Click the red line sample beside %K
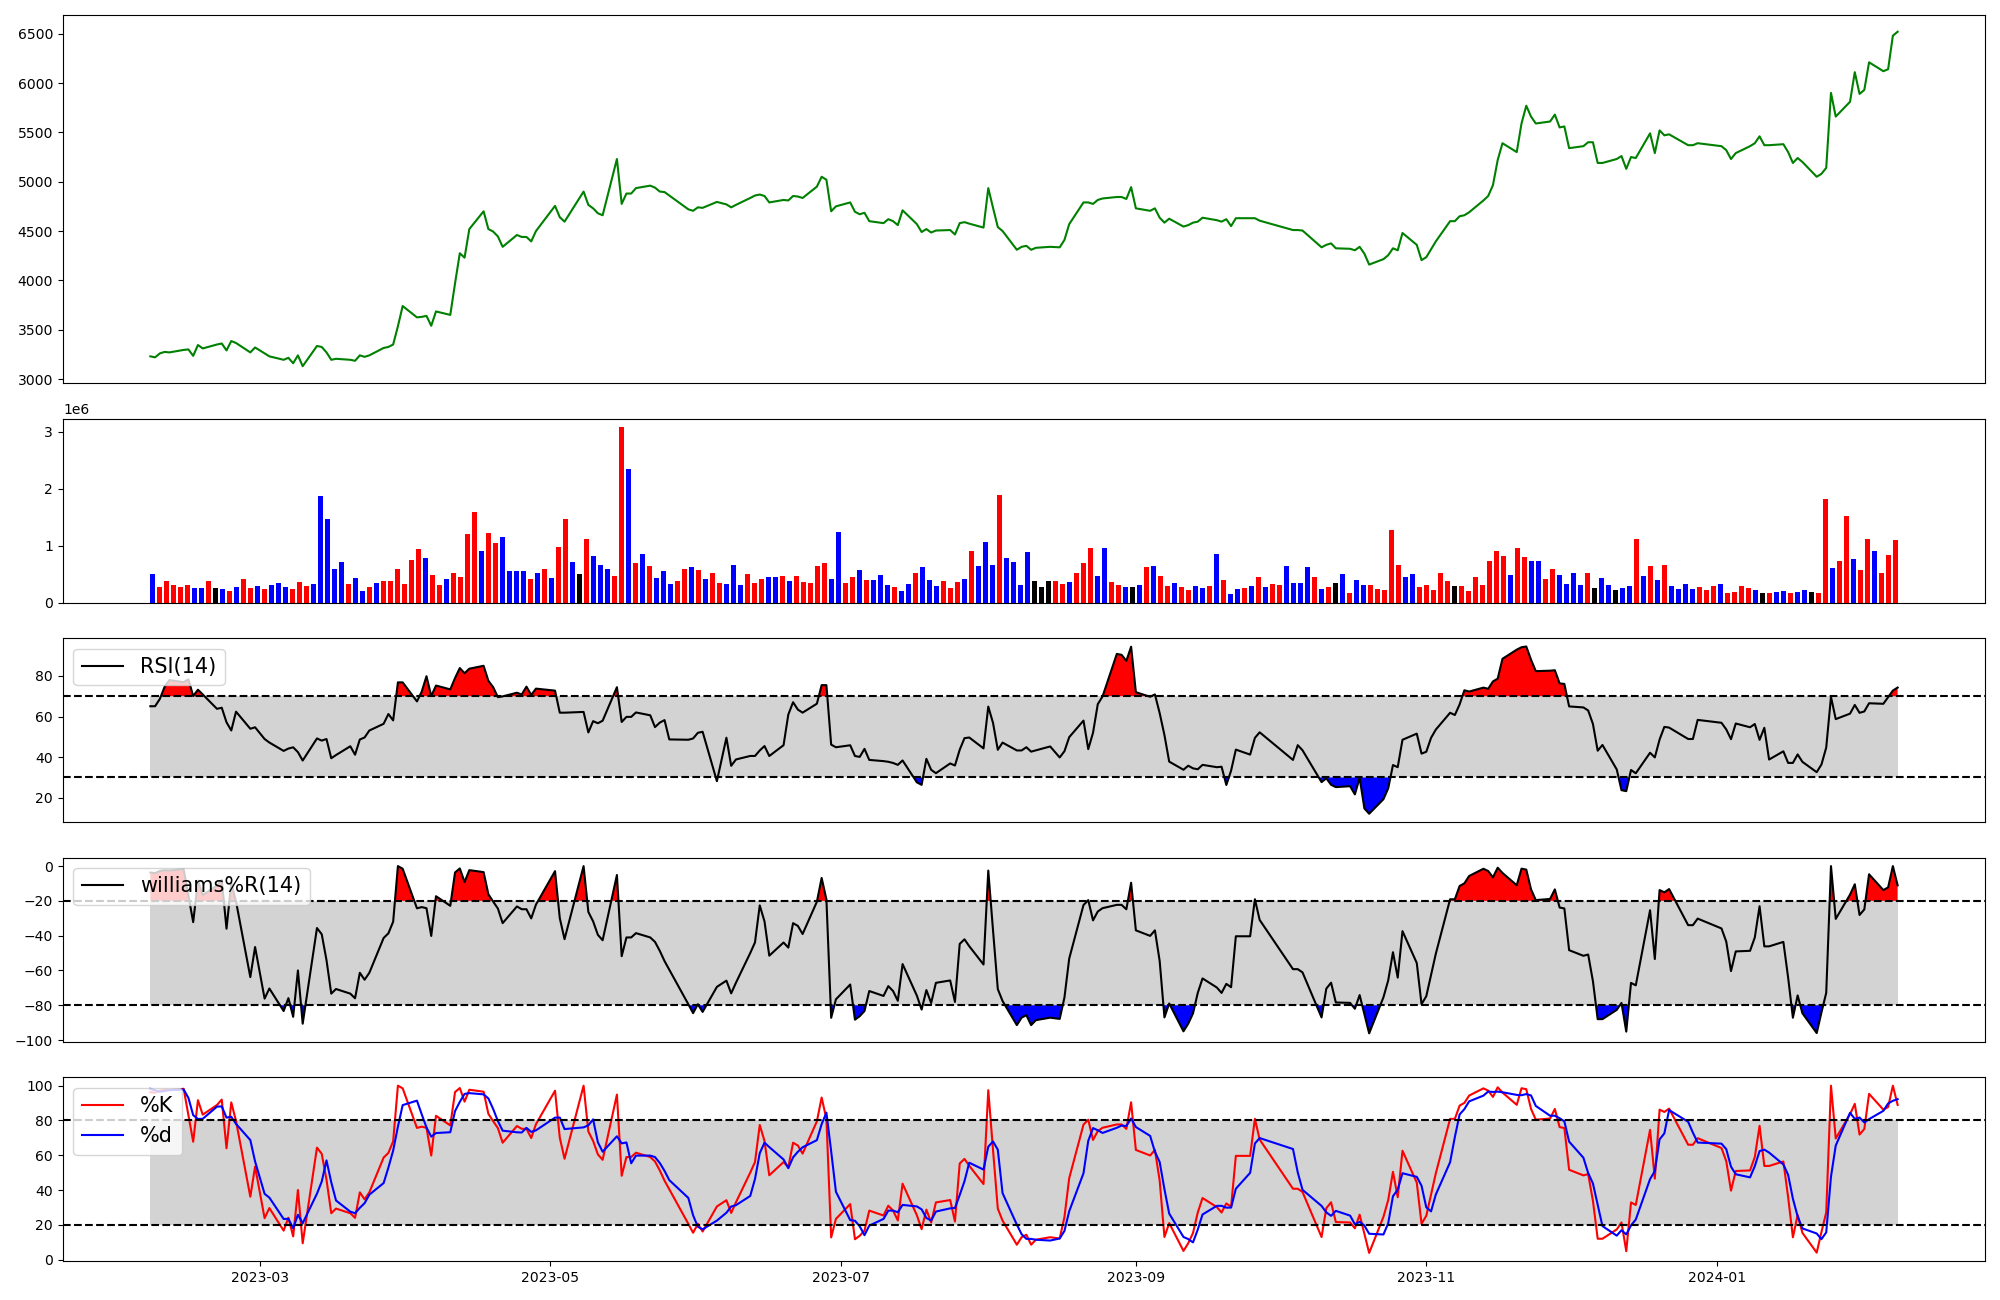 [103, 1105]
